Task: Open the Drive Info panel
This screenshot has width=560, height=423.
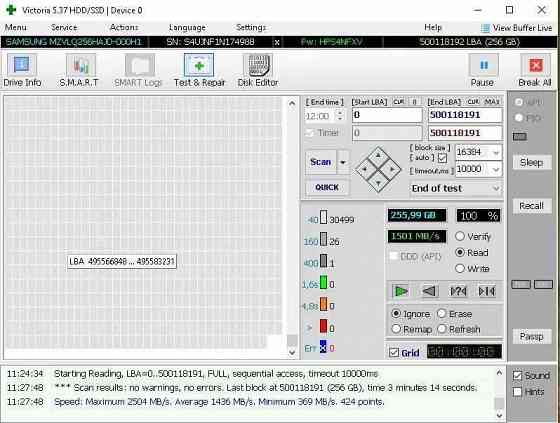Action: point(22,70)
